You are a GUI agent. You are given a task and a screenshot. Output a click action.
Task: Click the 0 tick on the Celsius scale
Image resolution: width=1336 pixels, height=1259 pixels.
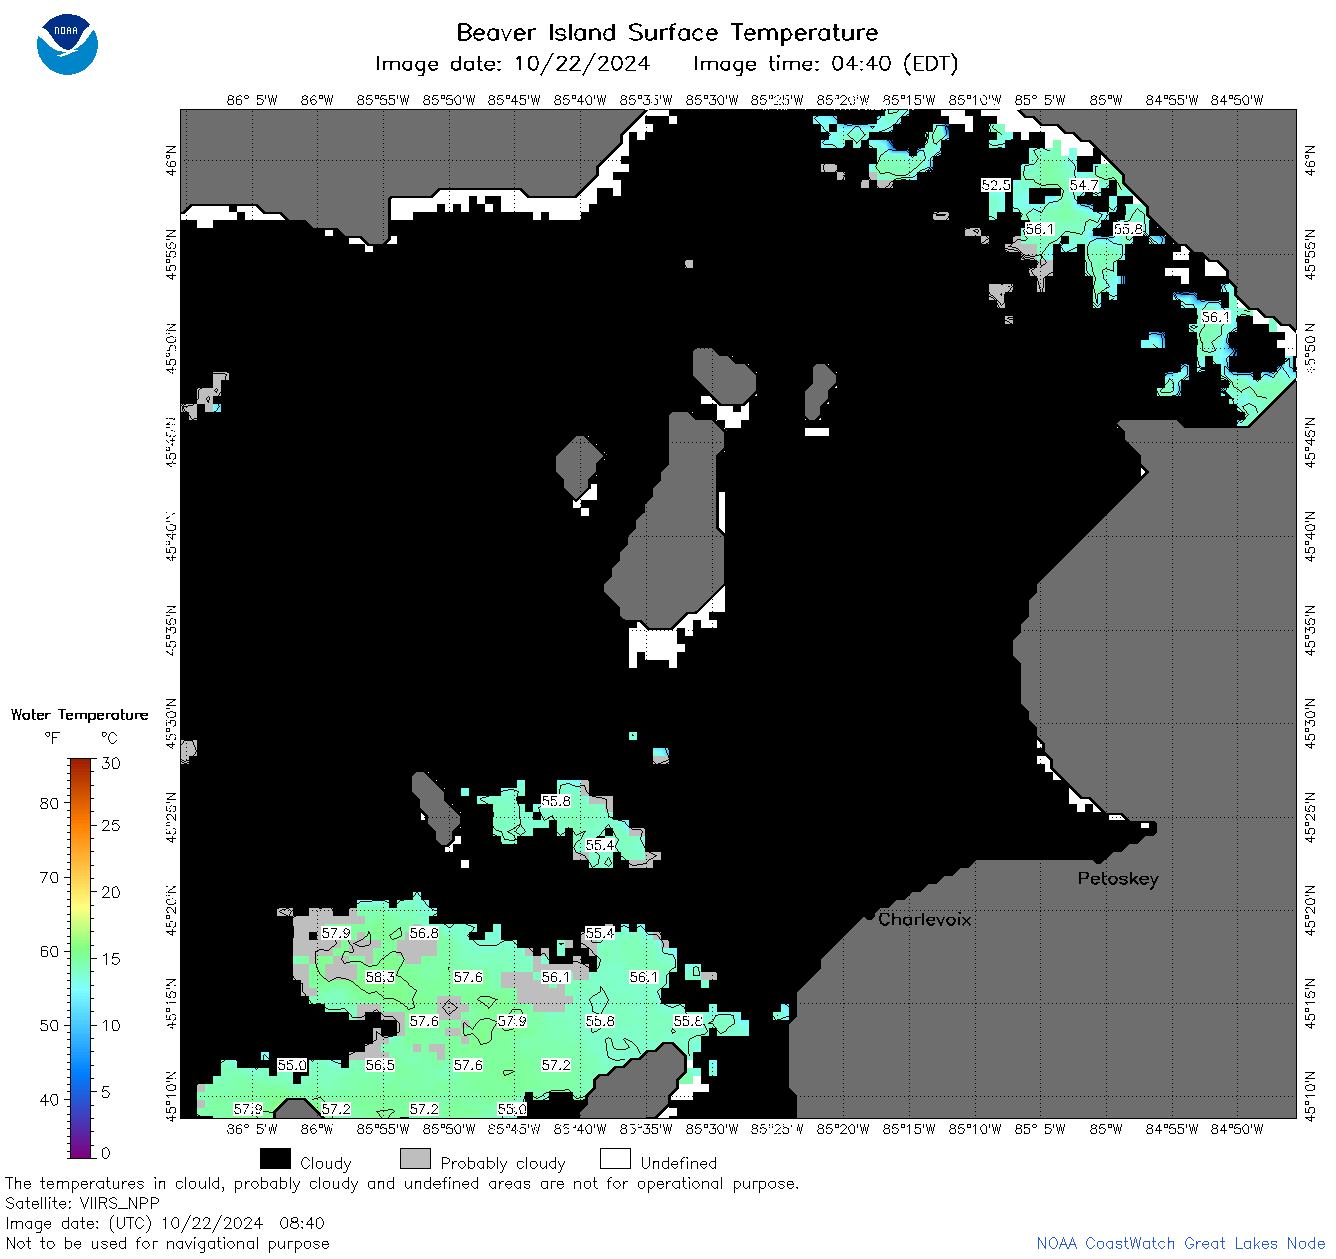(x=106, y=1153)
